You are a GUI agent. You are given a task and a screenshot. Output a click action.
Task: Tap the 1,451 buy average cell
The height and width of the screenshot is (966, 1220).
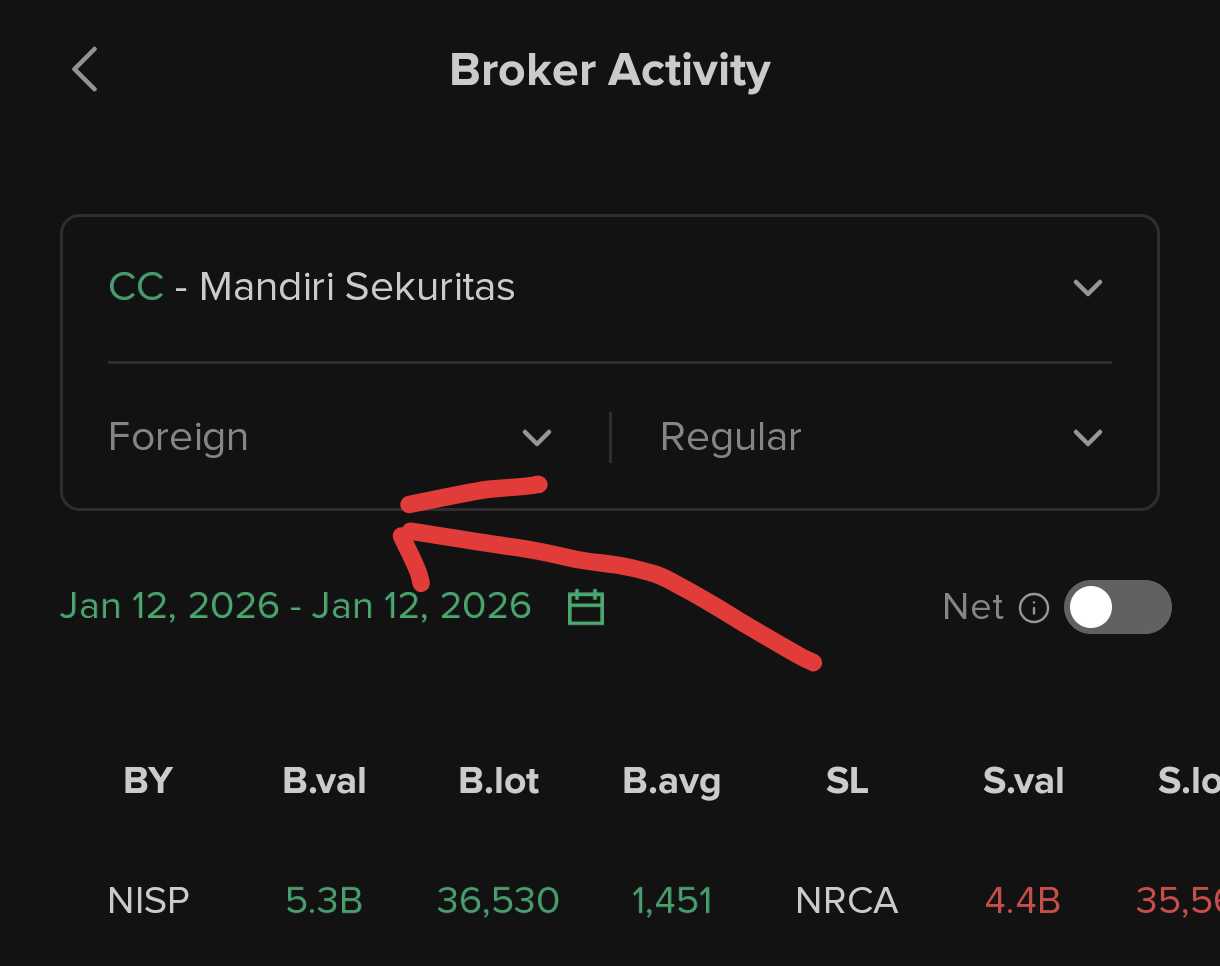click(671, 901)
